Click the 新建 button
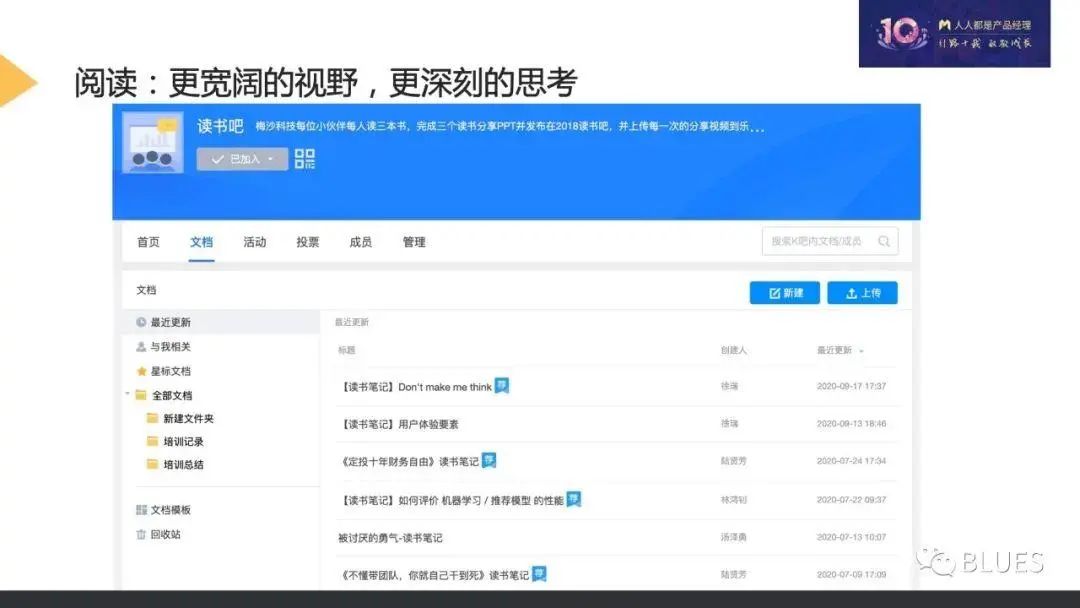Viewport: 1080px width, 608px height. click(785, 293)
